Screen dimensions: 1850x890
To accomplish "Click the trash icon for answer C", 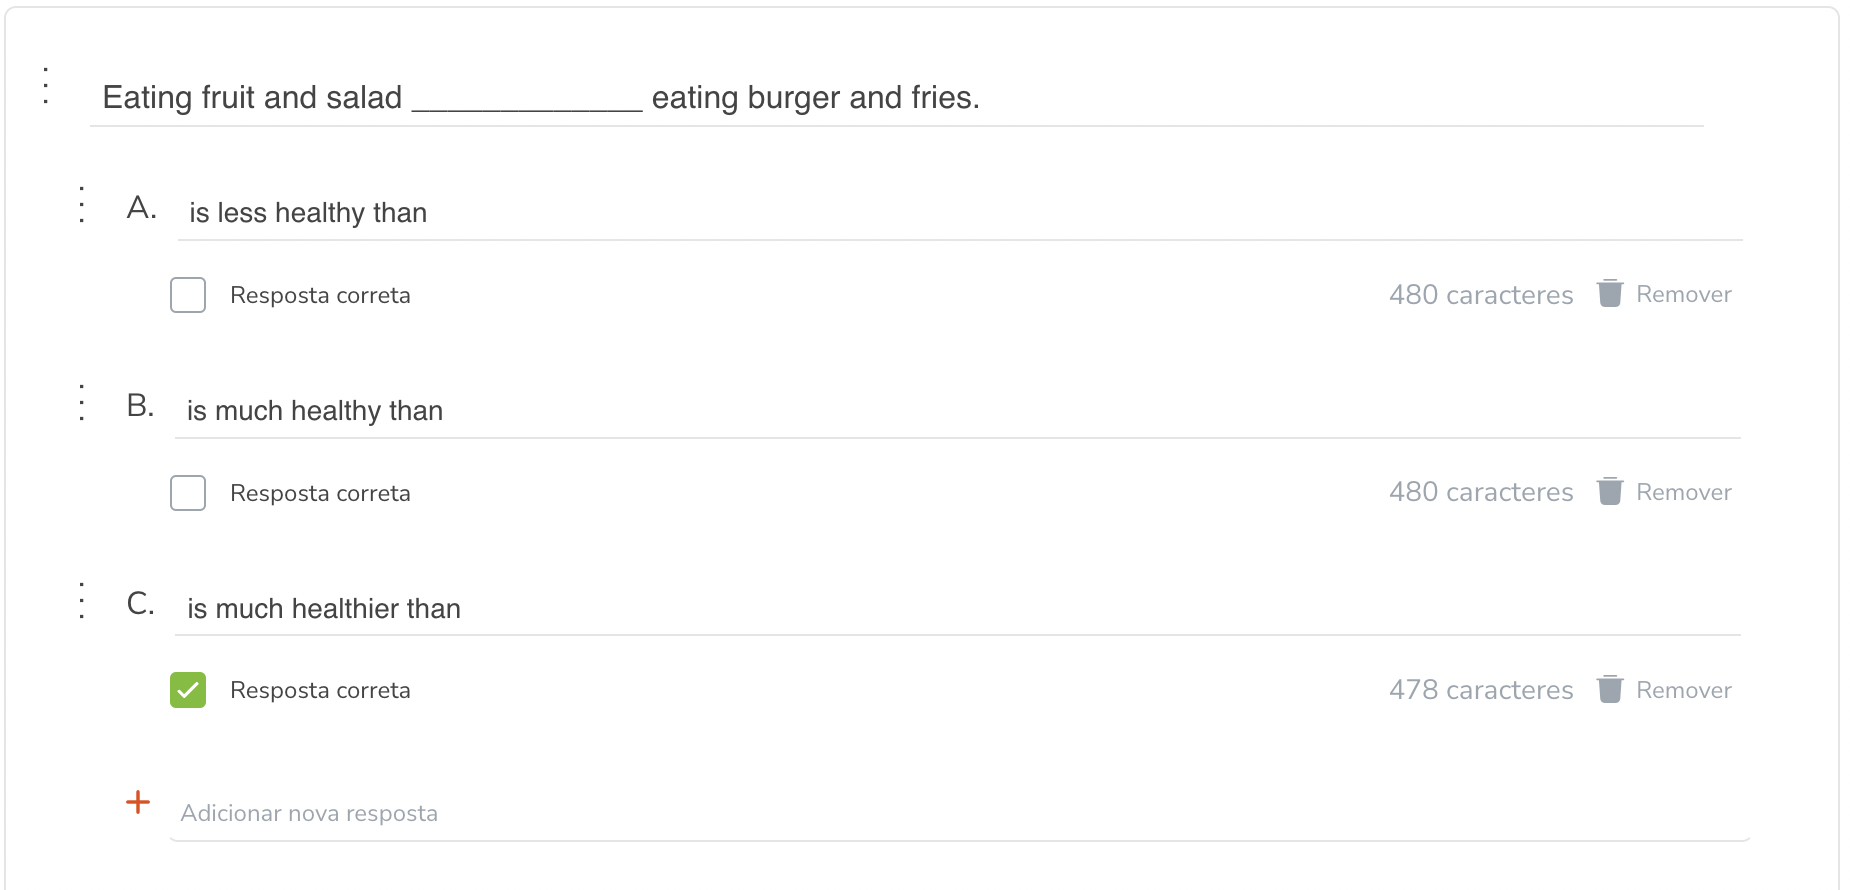I will 1609,690.
